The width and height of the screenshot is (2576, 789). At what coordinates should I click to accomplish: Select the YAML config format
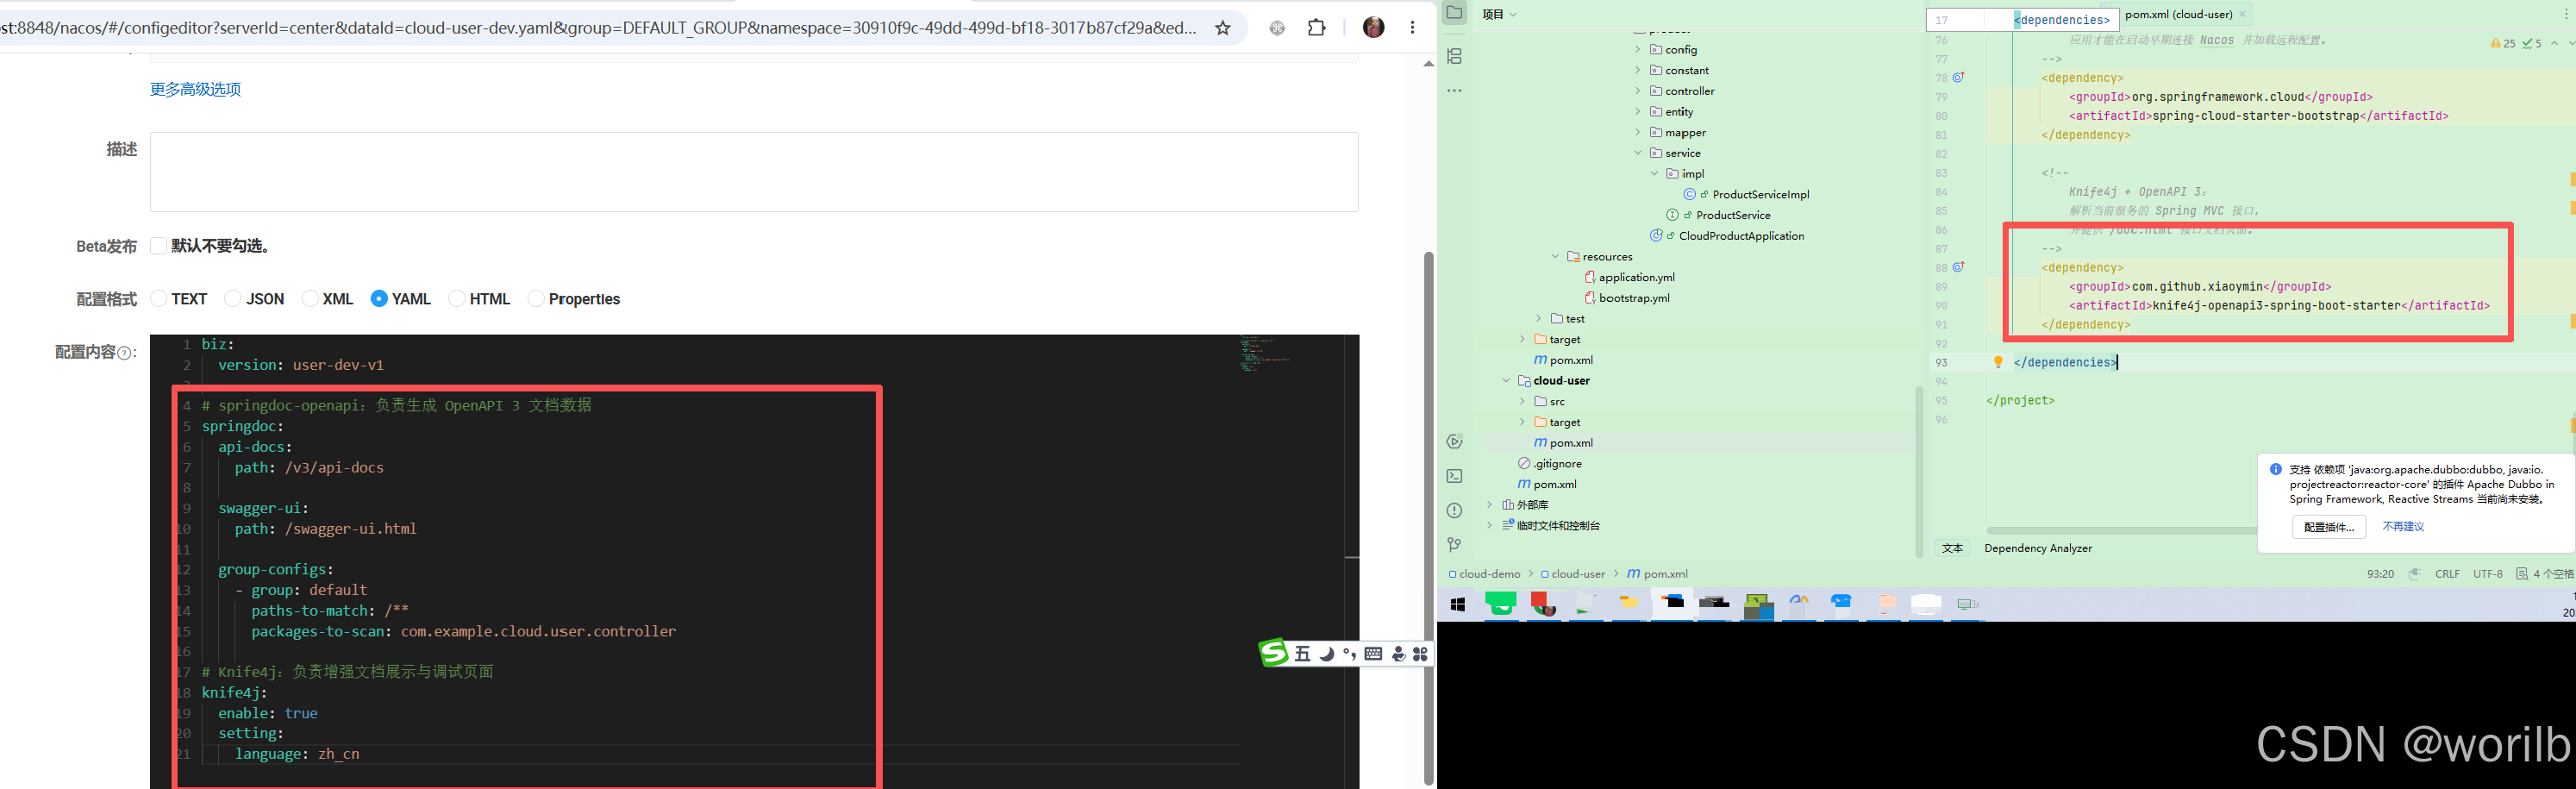click(379, 299)
